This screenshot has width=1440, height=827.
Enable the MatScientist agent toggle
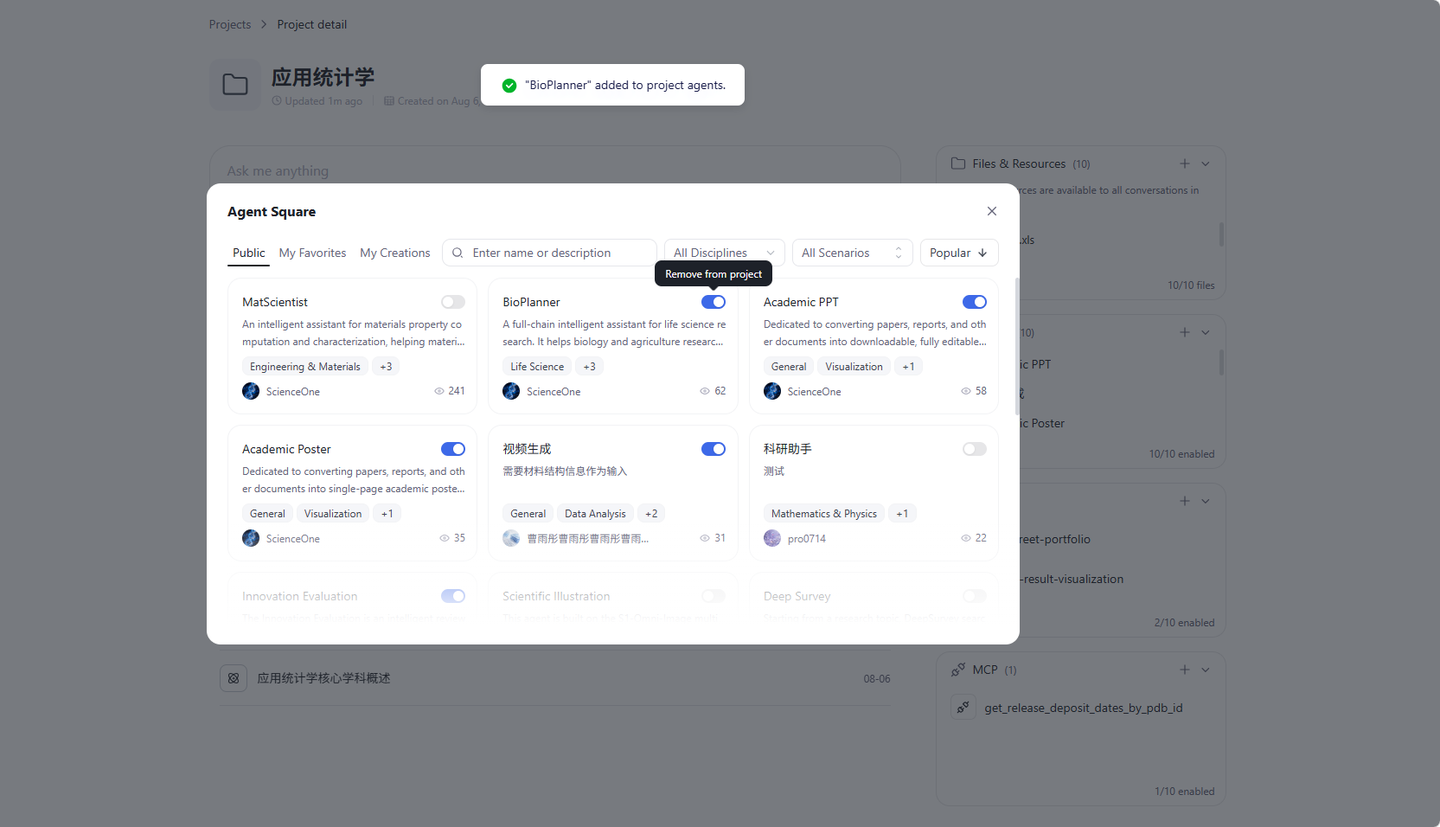pyautogui.click(x=453, y=302)
